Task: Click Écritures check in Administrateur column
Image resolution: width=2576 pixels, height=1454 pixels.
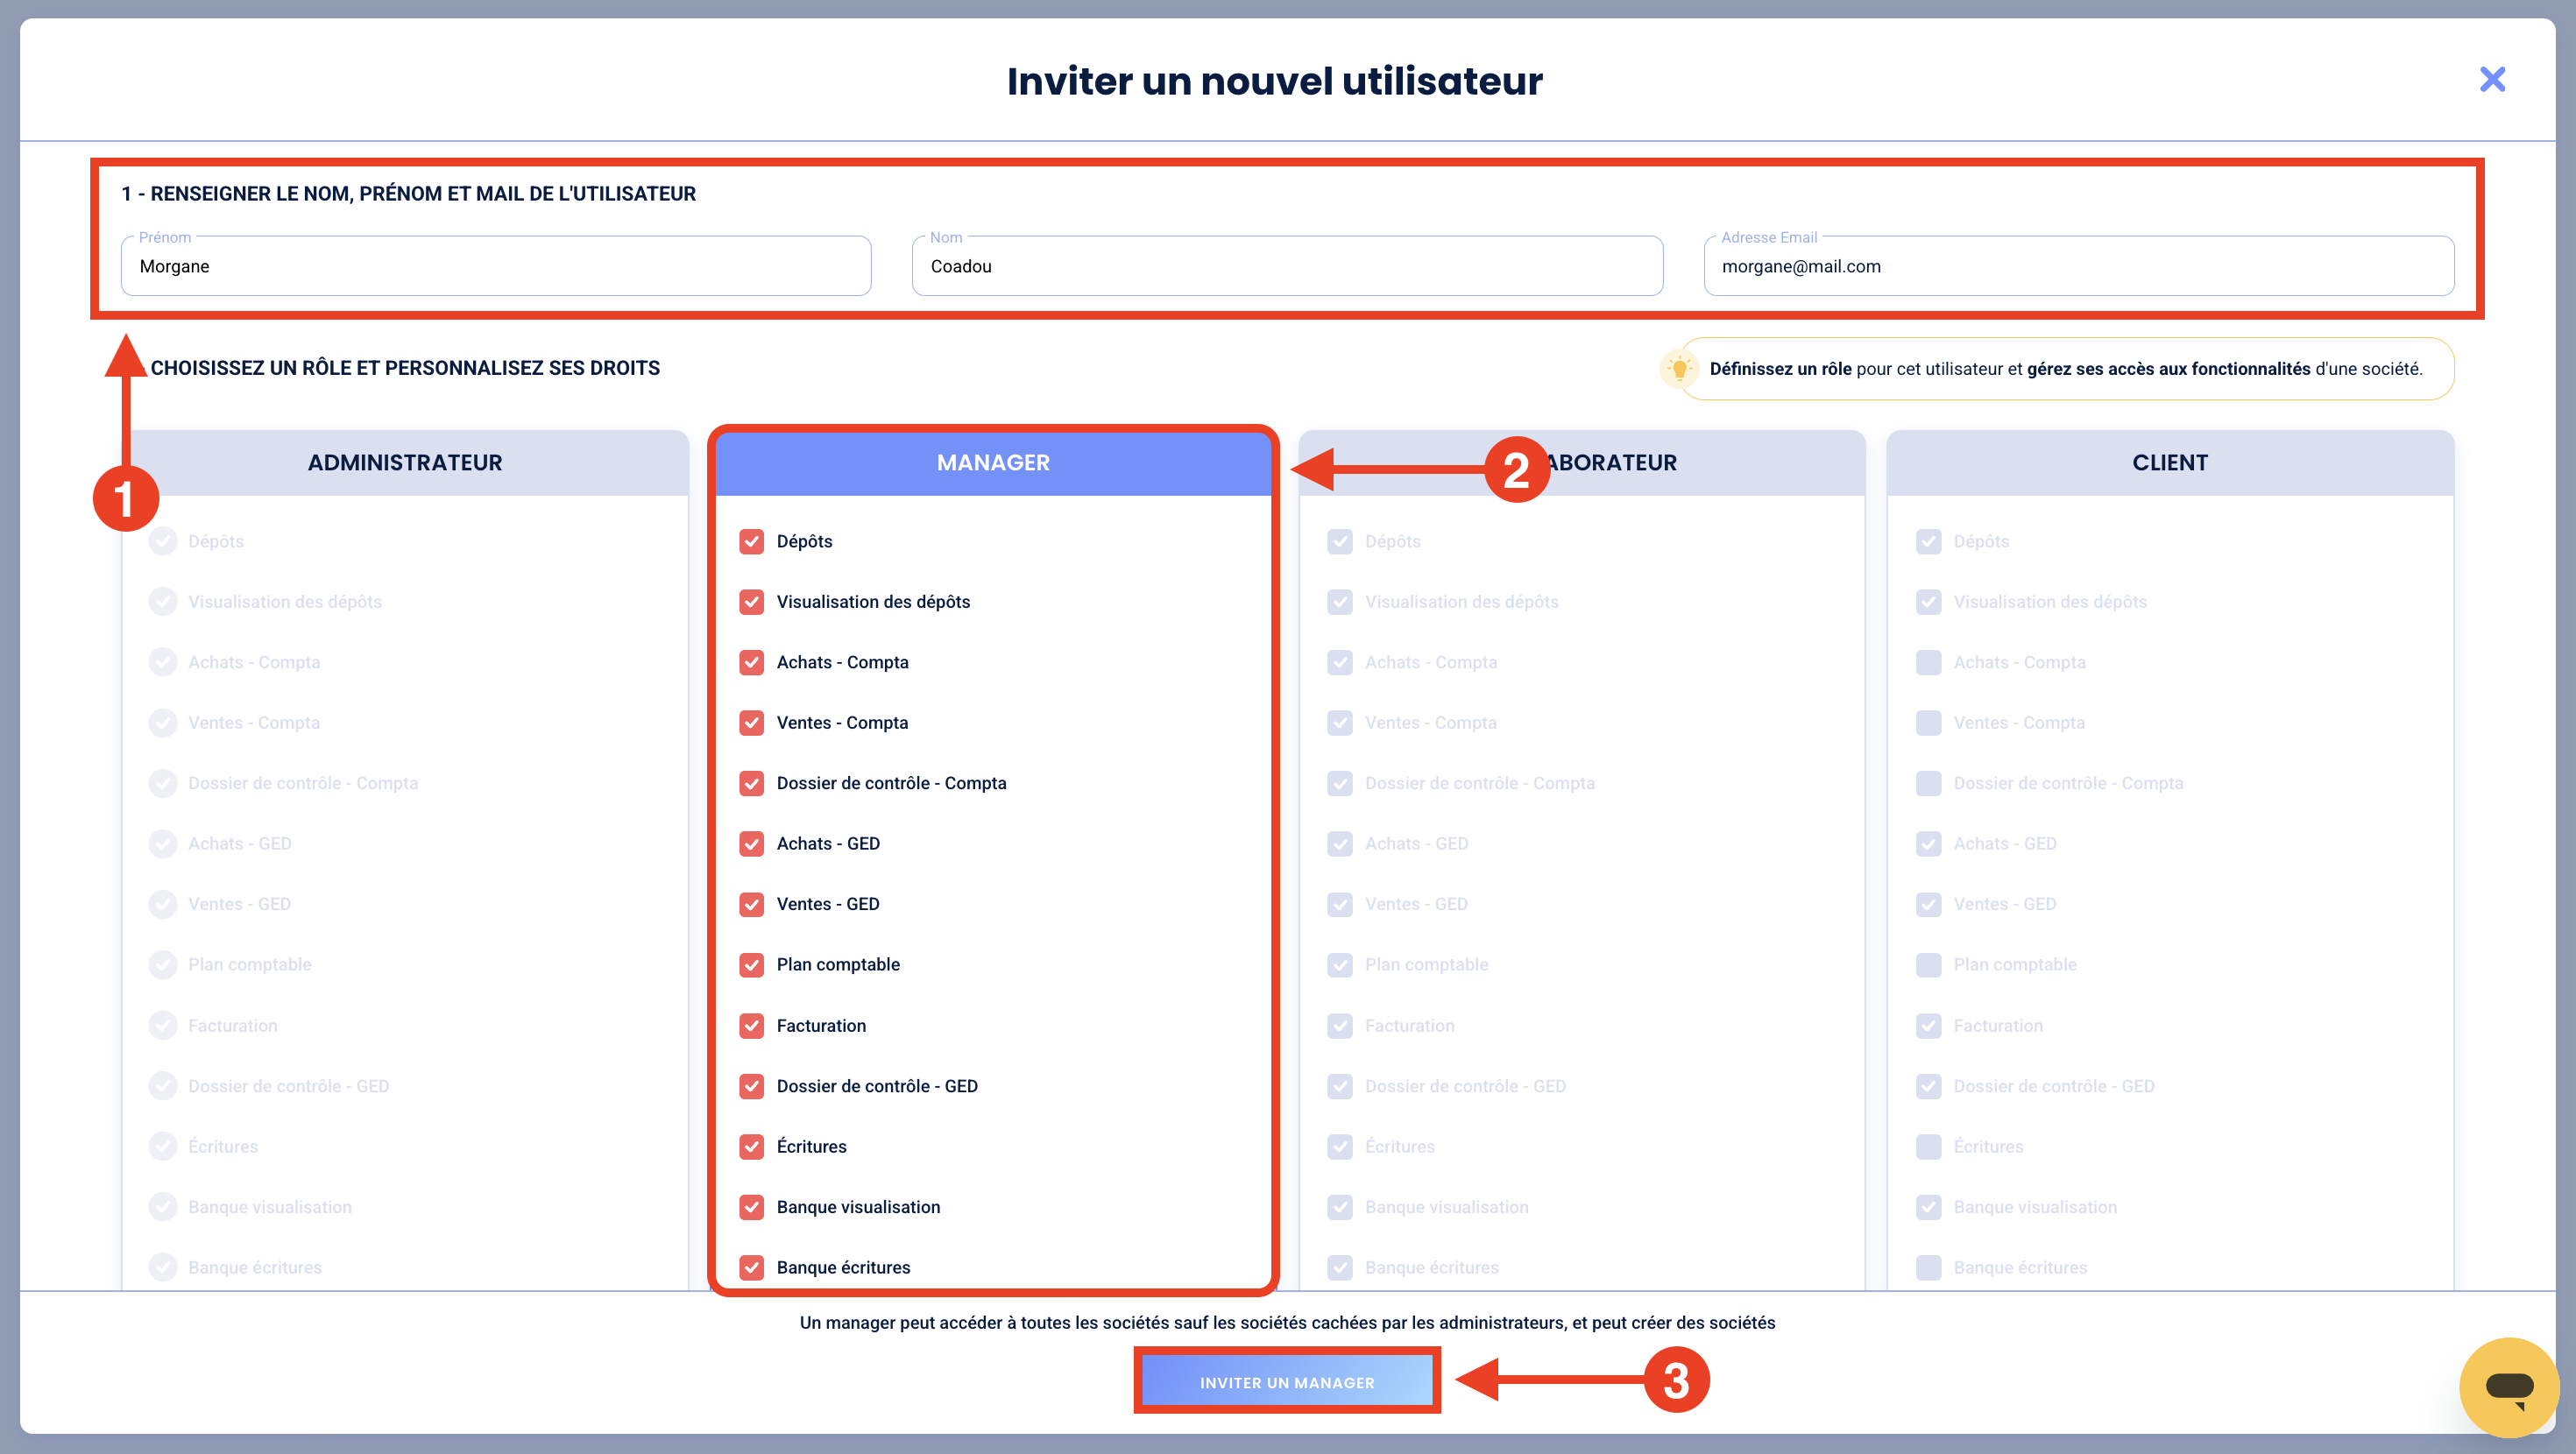Action: click(163, 1147)
